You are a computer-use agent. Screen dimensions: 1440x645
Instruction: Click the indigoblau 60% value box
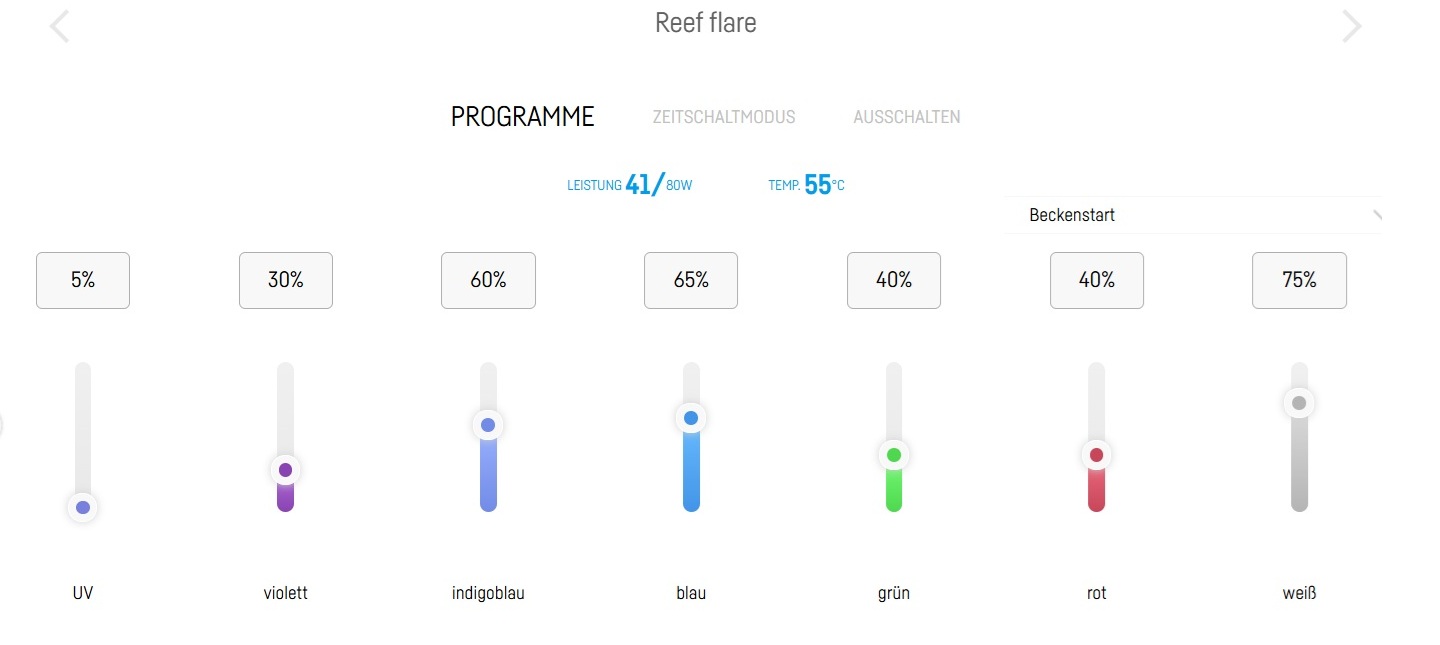pos(488,280)
